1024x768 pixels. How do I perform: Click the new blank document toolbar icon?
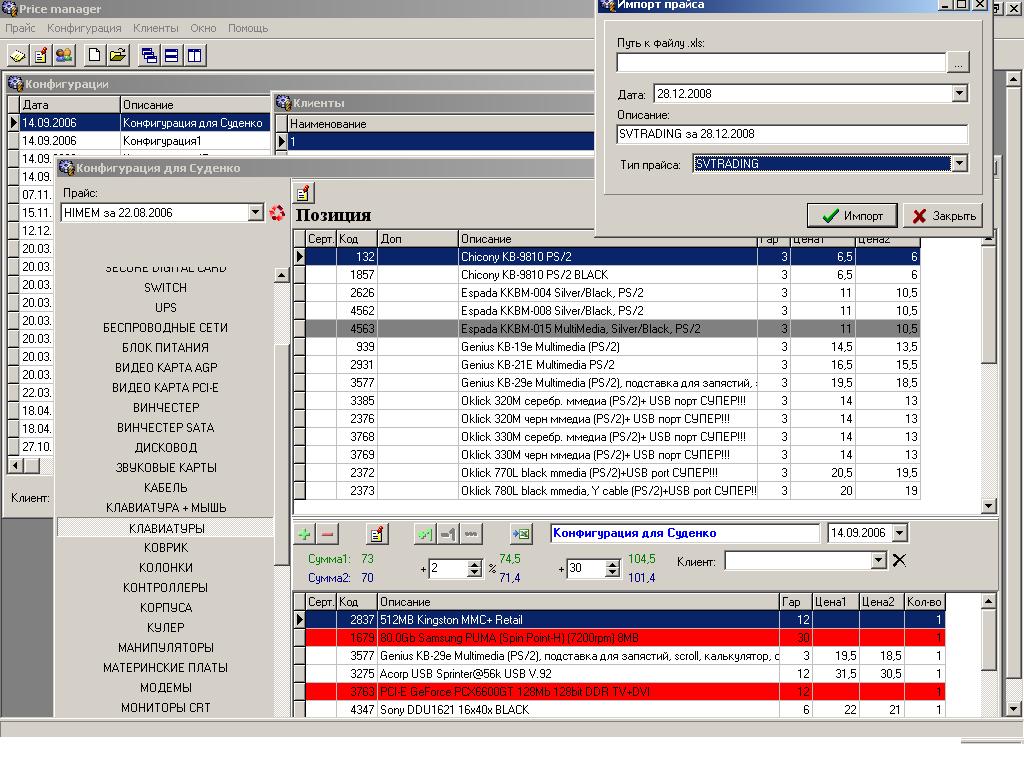click(95, 55)
